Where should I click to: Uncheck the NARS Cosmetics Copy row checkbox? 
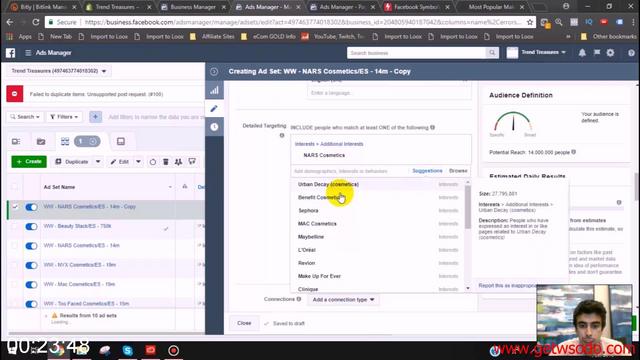pos(15,207)
